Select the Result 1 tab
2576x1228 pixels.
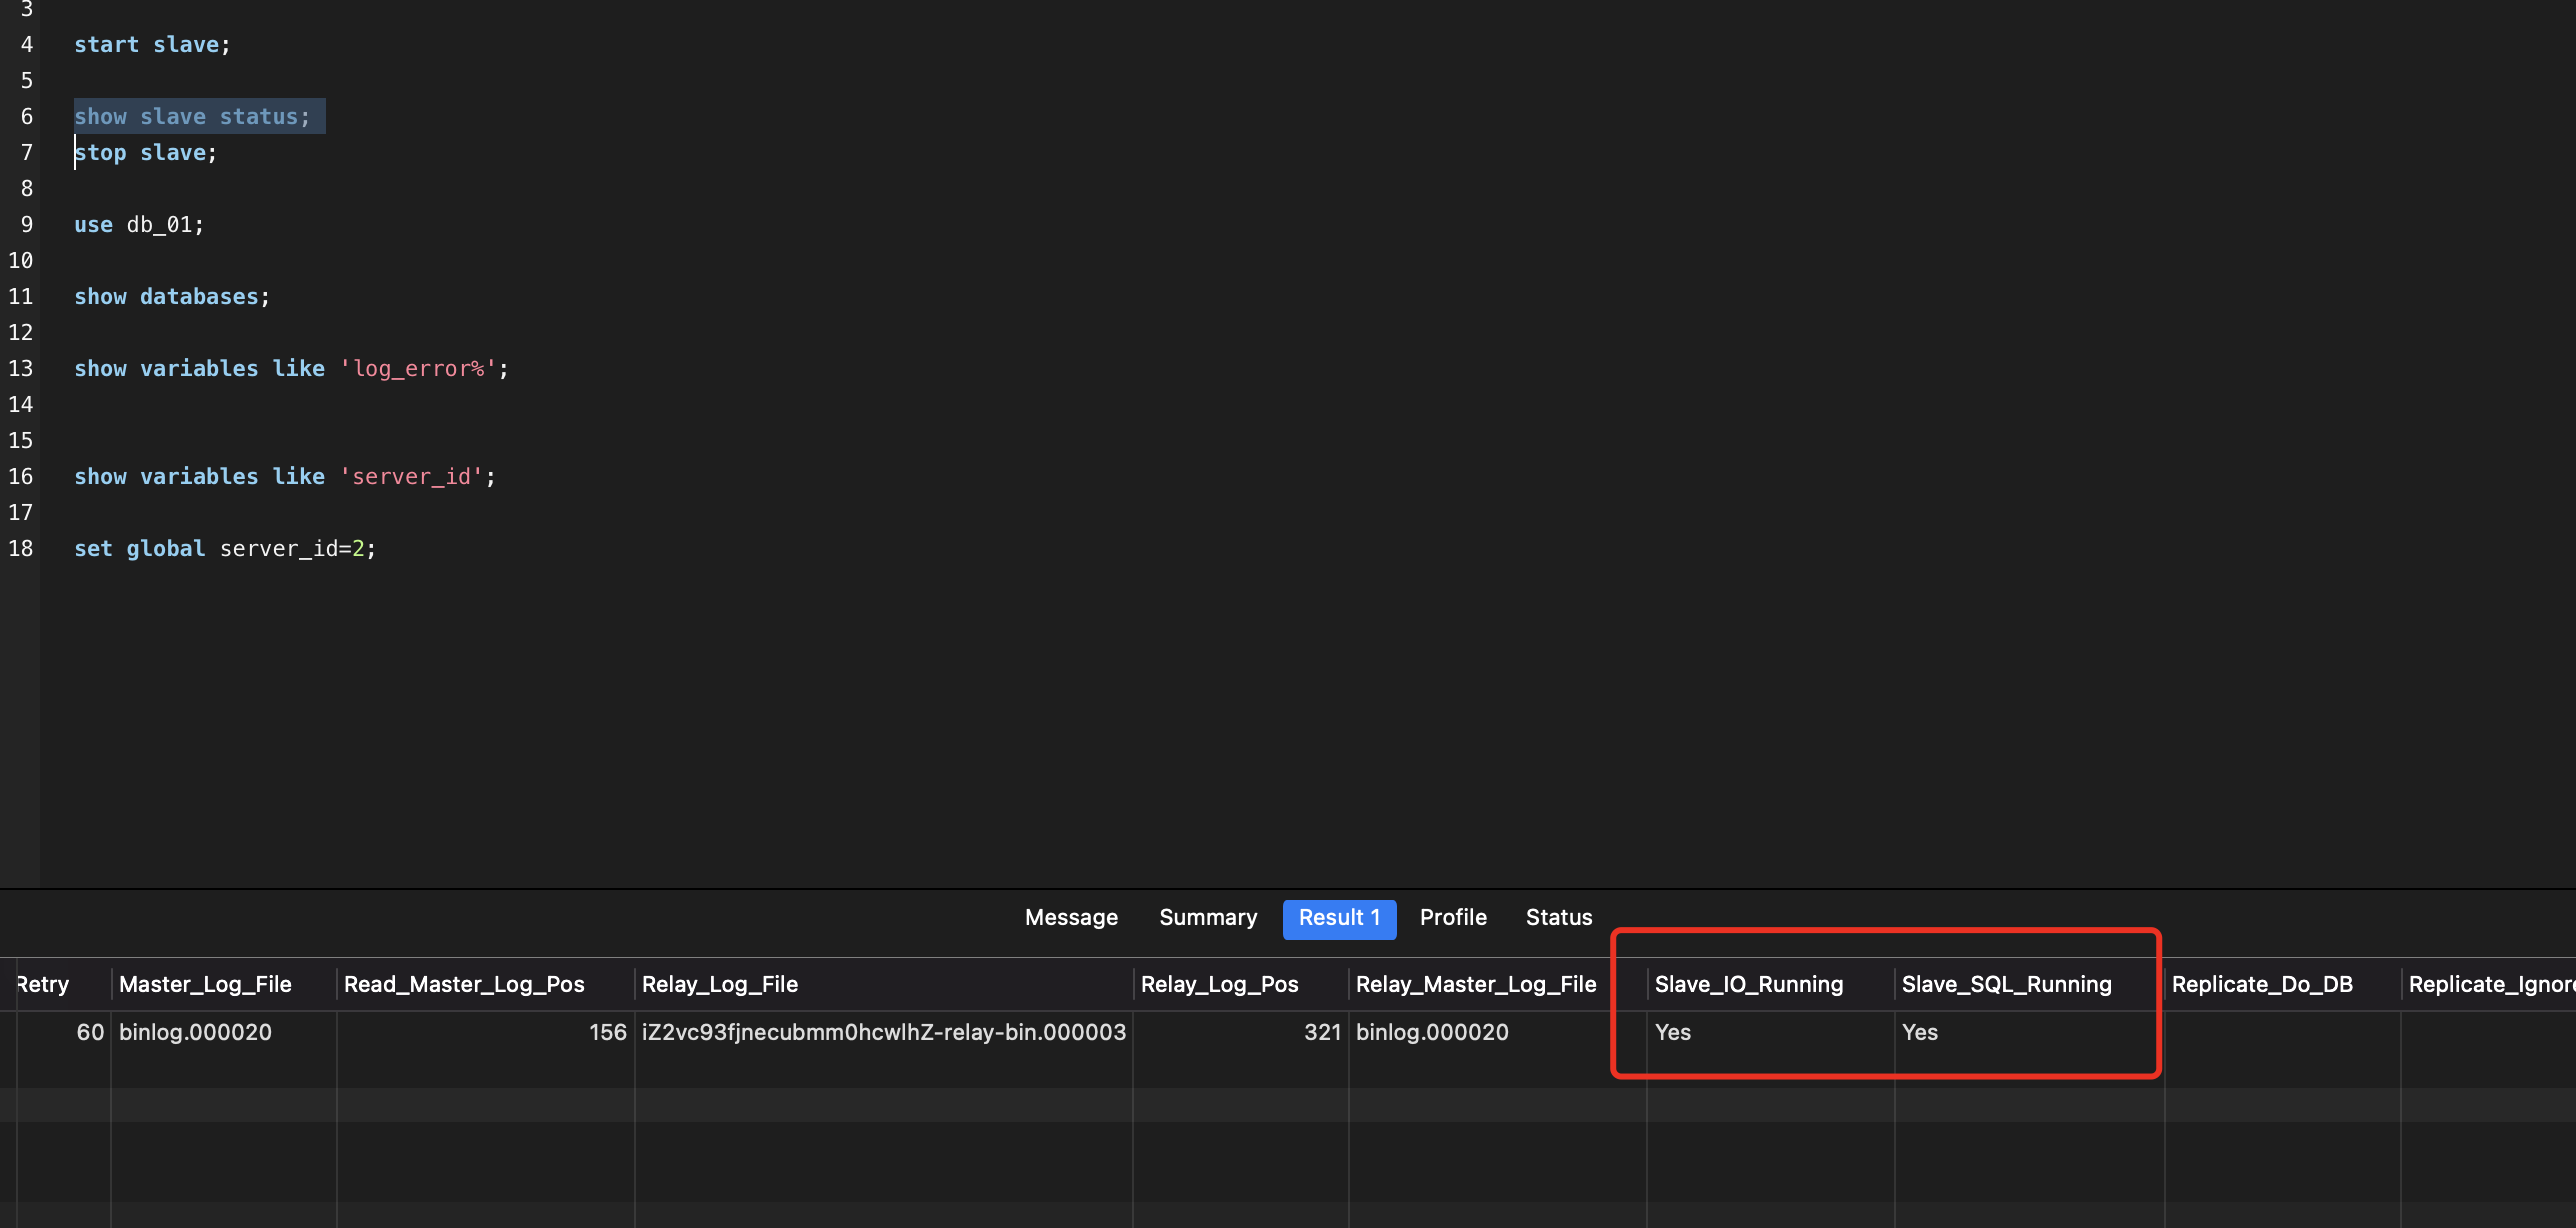(1339, 917)
